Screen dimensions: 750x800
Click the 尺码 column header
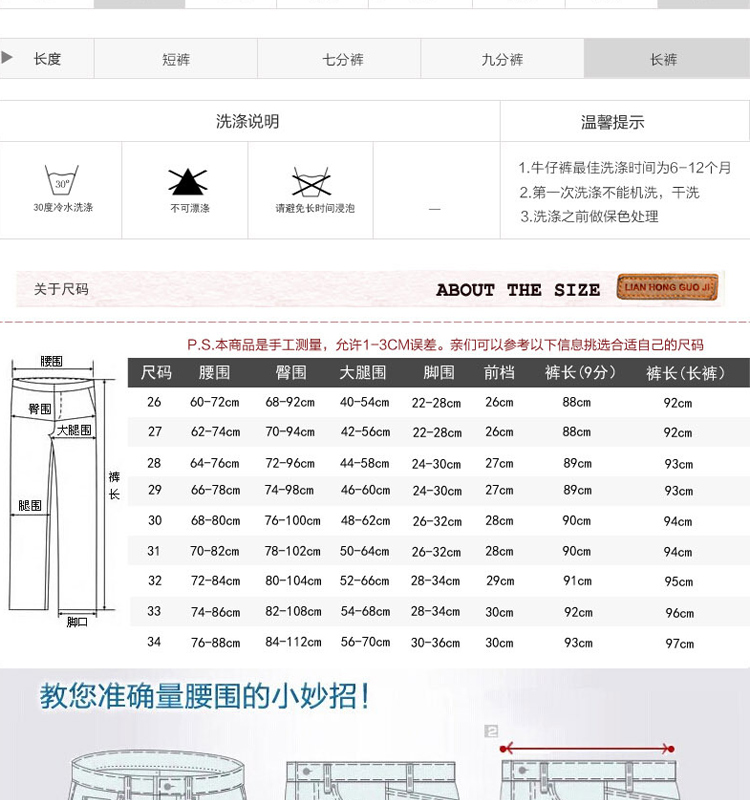point(156,372)
